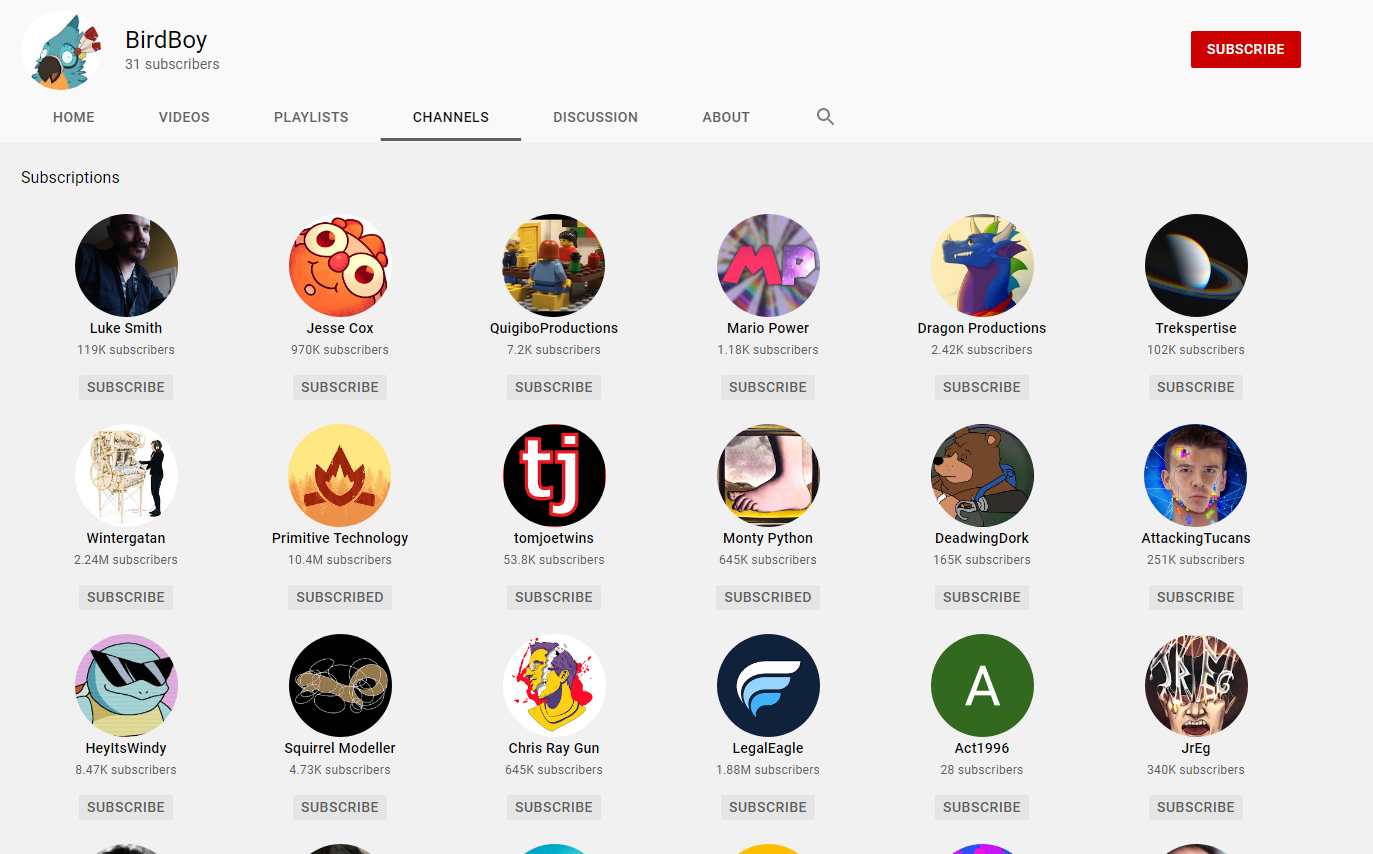Screen dimensions: 1373x854
Task: Subscribe to DeadwingDork
Action: 982,597
